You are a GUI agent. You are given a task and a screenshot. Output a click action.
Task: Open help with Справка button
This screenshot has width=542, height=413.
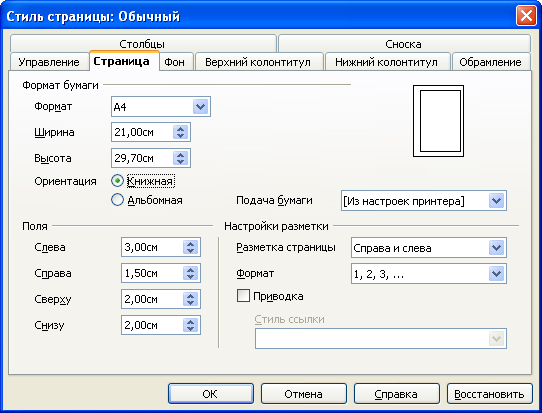397,394
